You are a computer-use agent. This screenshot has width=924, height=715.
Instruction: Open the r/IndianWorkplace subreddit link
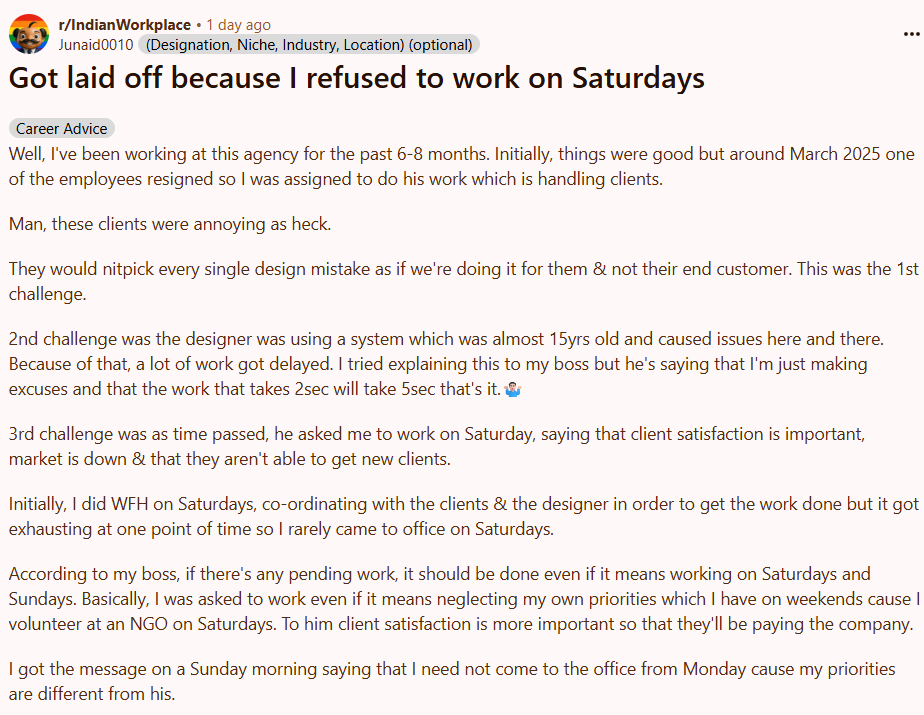124,24
